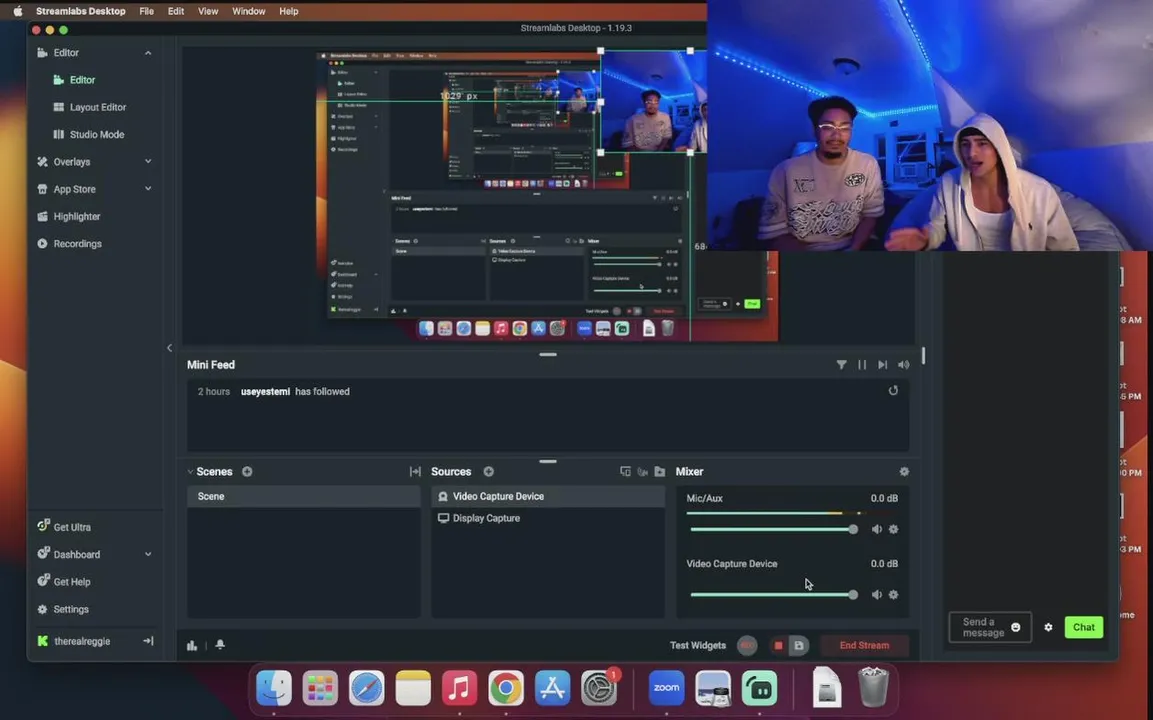Adjust Video Capture Device volume slider
1153x720 pixels.
point(774,594)
